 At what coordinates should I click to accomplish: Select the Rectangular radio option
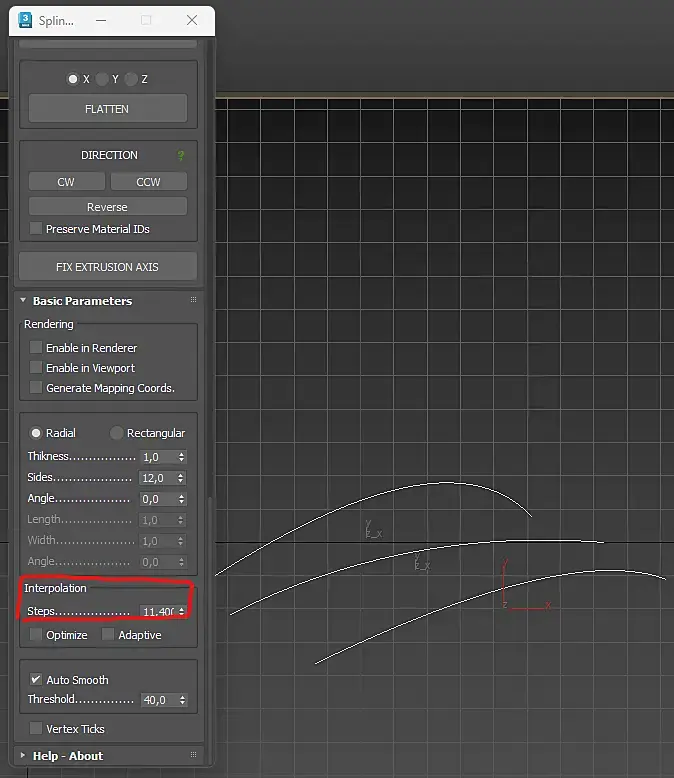pos(116,433)
